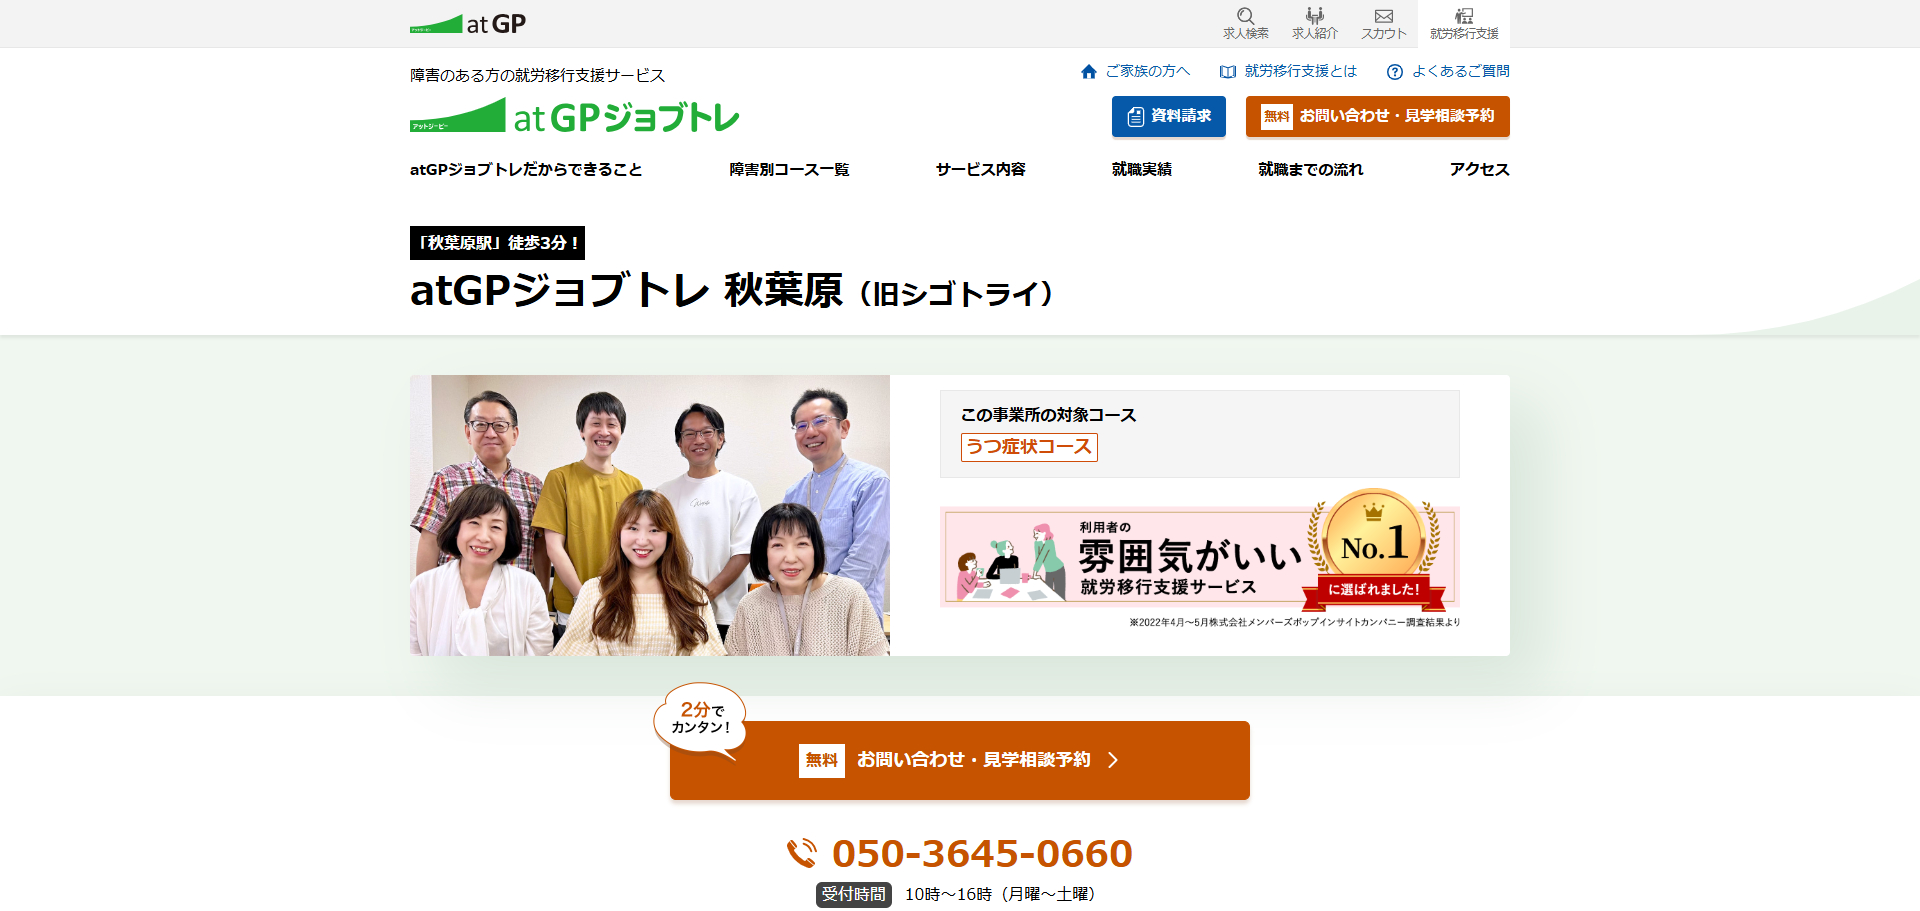The height and width of the screenshot is (911, 1920).
Task: Click the 2分でカンタン! speech bubble
Action: (700, 719)
